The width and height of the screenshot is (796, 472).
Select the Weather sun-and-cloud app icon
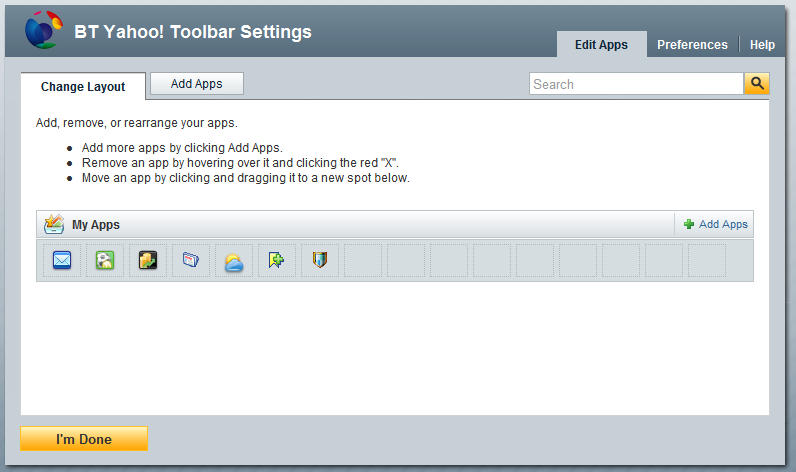234,262
